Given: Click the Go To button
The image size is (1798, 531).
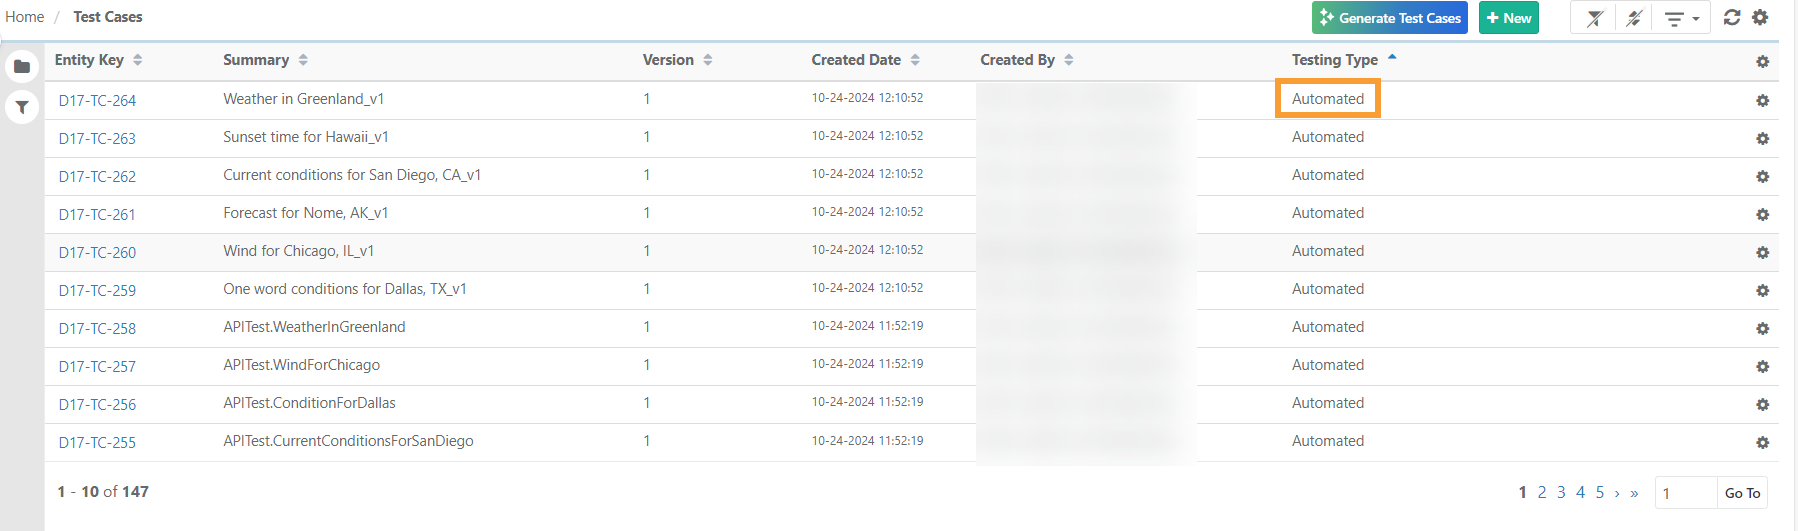Looking at the screenshot, I should [x=1742, y=493].
